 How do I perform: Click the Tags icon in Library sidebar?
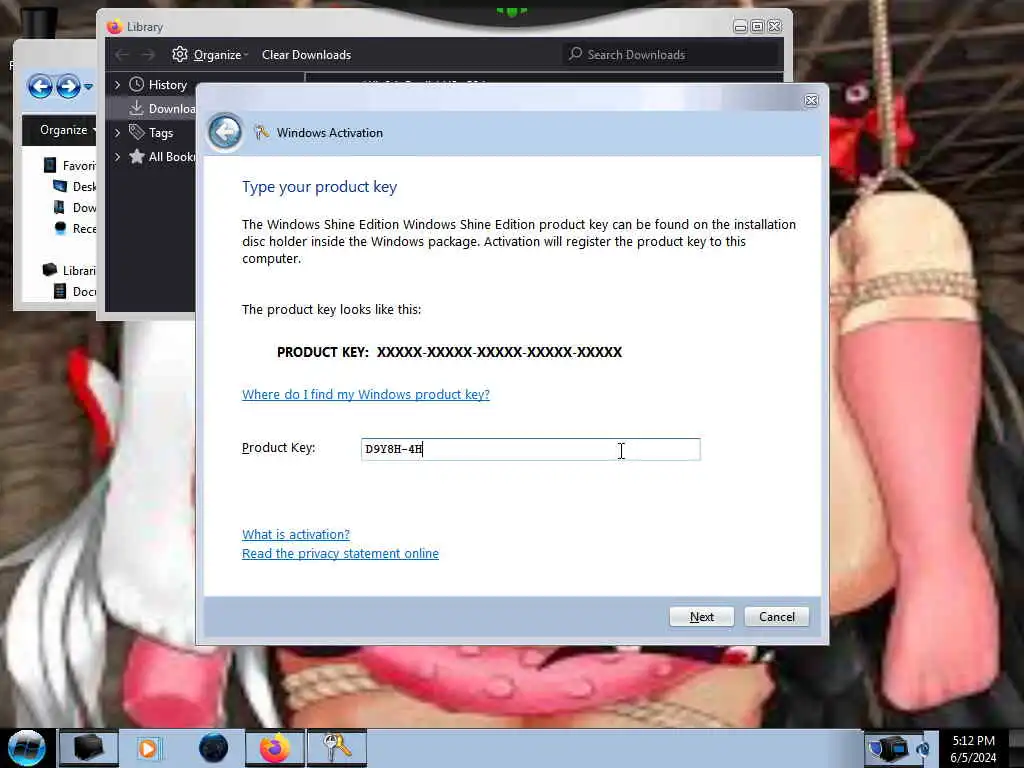136,132
